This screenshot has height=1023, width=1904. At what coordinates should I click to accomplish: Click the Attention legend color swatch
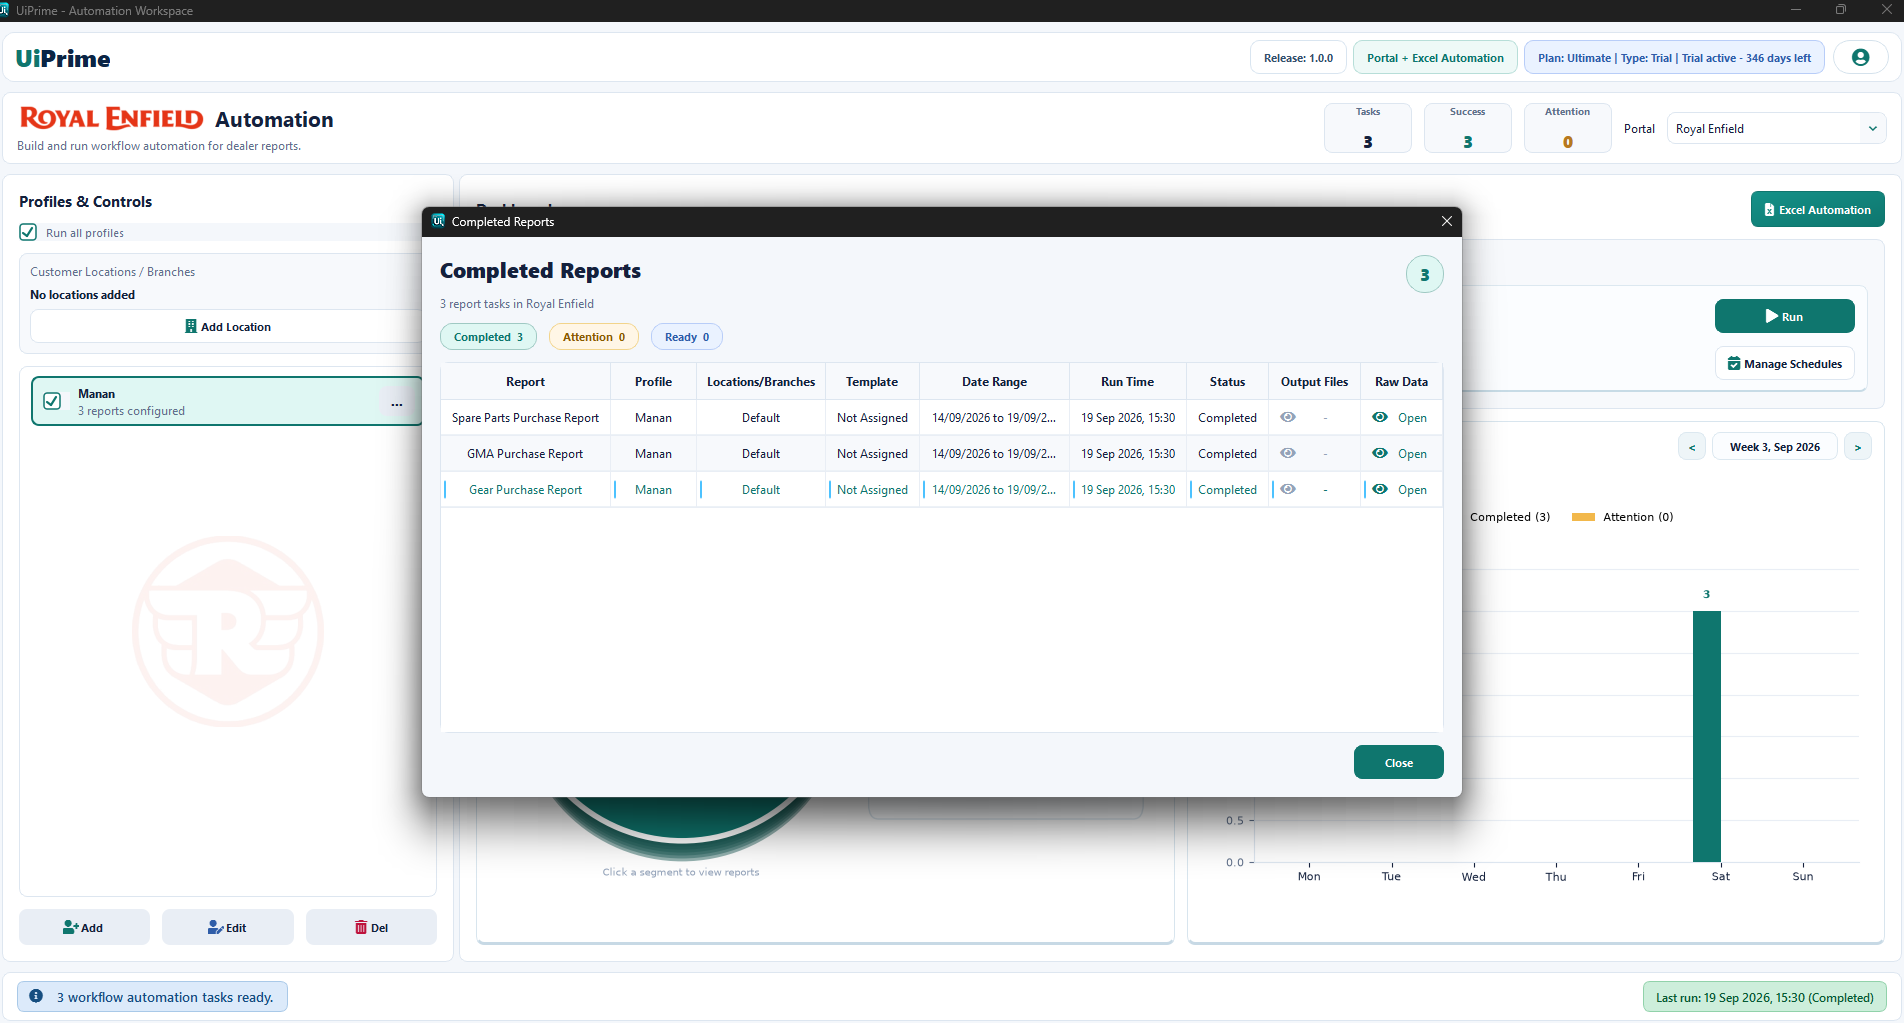coord(1583,517)
